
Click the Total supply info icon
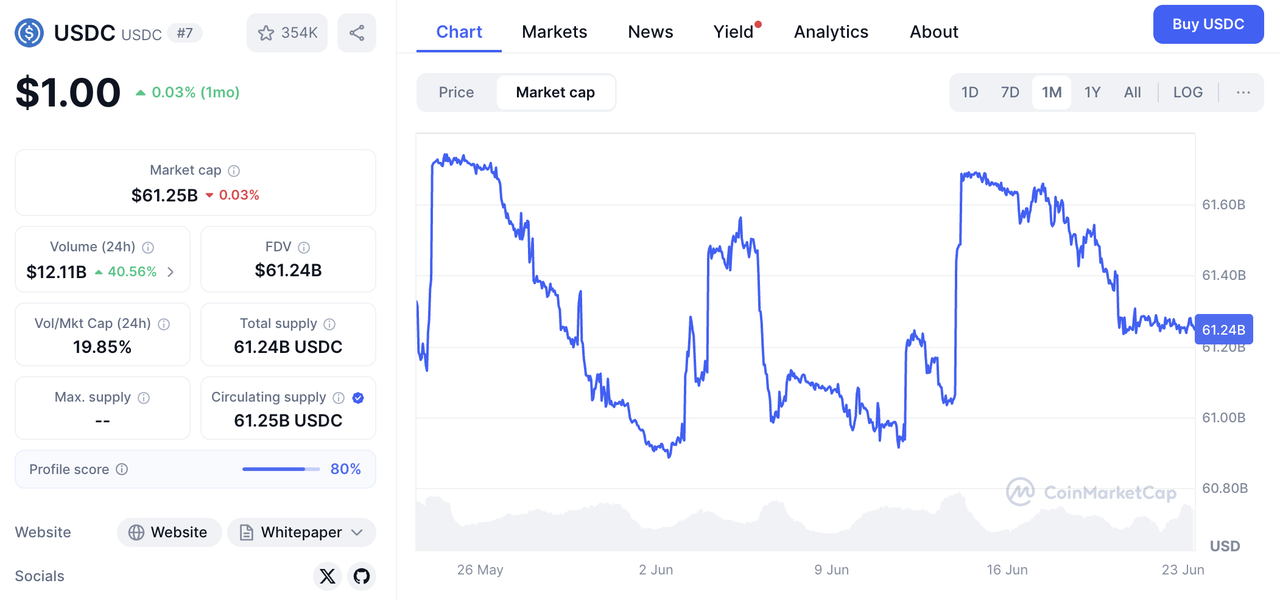329,324
